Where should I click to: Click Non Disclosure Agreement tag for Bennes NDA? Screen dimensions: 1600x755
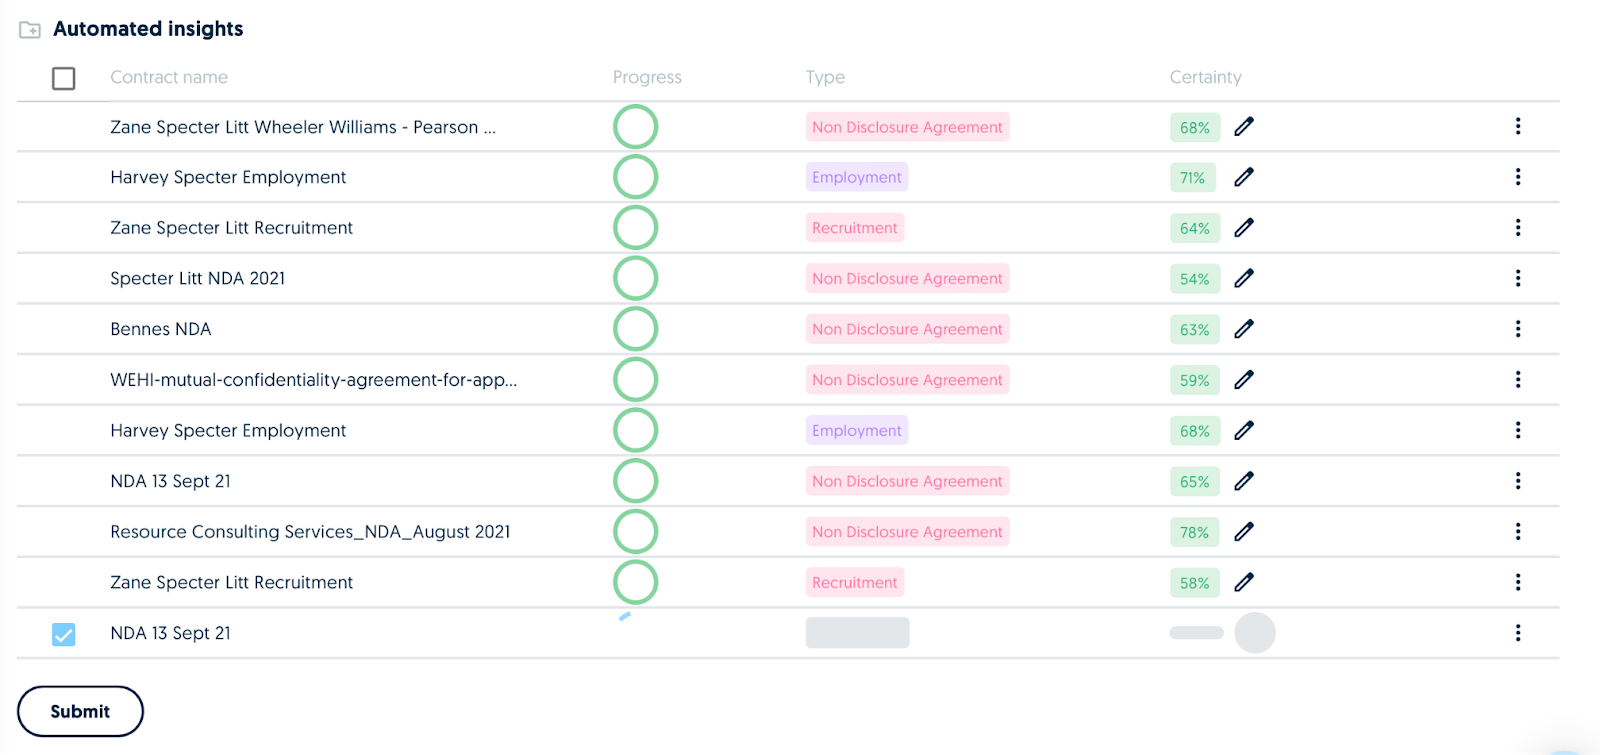point(907,329)
